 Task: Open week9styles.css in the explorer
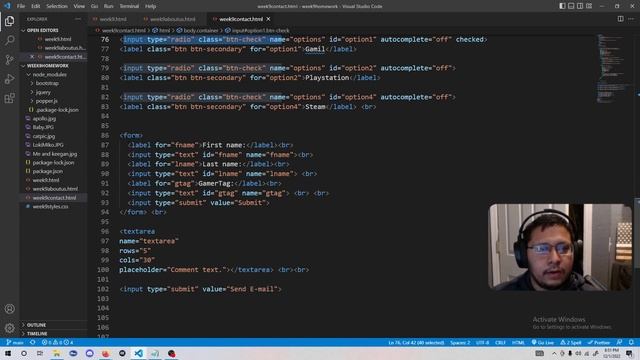coord(50,207)
